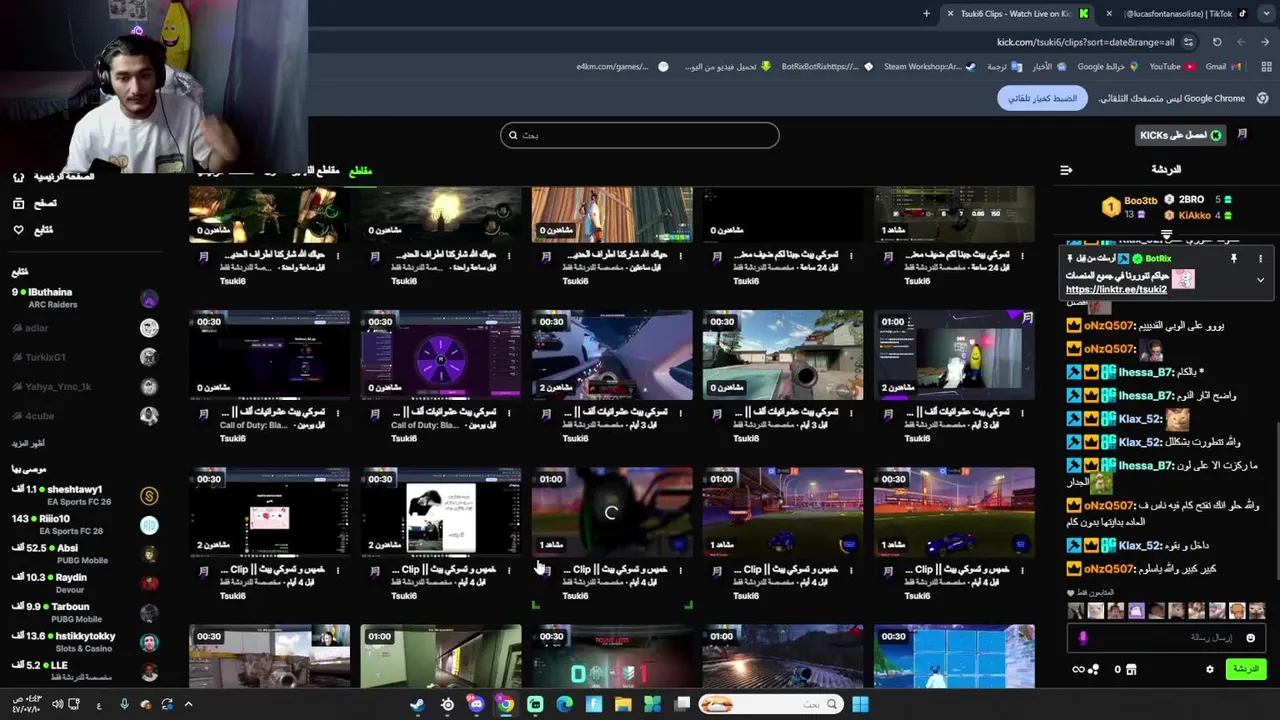Open Microsoft Edge from the taskbar
Viewport: 1280px width, 720px height.
tap(564, 704)
